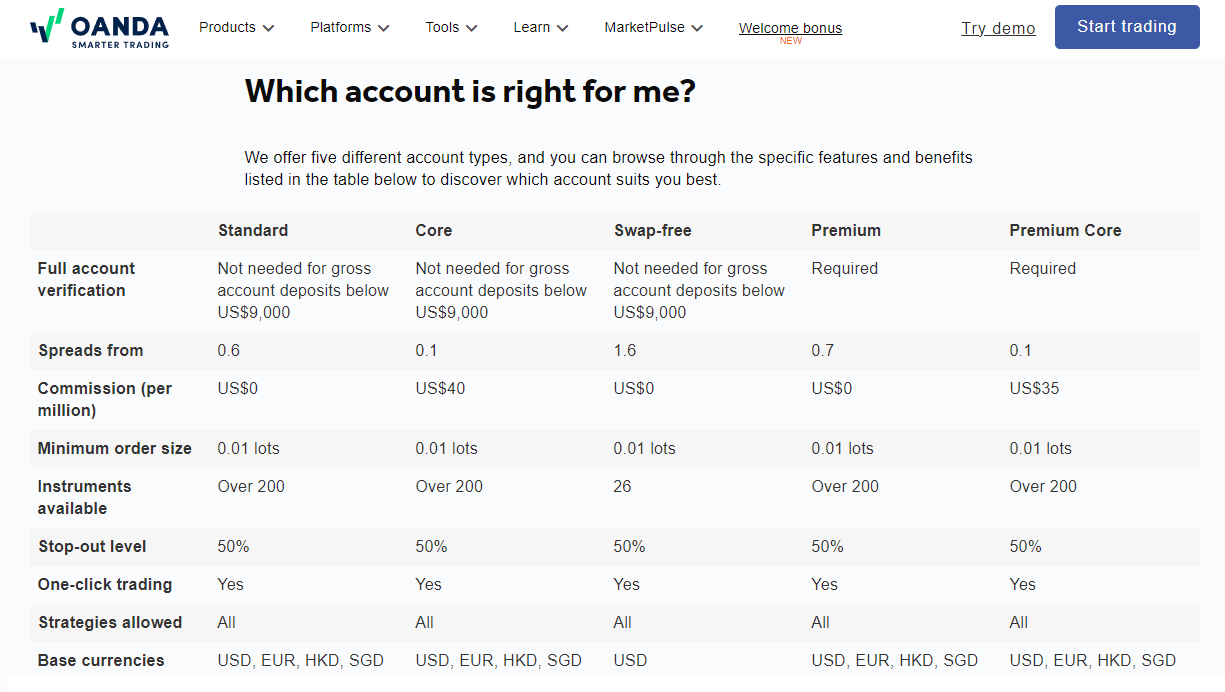Expand the Tools dropdown chevron
The width and height of the screenshot is (1225, 692).
[472, 28]
